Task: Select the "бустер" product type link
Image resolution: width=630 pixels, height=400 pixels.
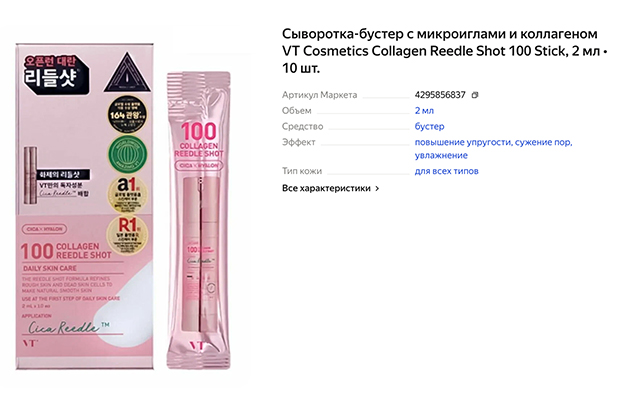Action: point(429,126)
